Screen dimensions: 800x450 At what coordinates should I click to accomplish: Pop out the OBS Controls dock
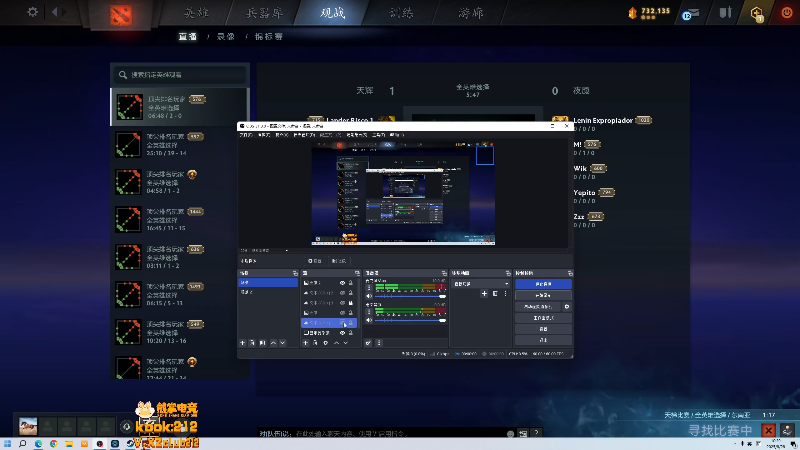[x=570, y=273]
